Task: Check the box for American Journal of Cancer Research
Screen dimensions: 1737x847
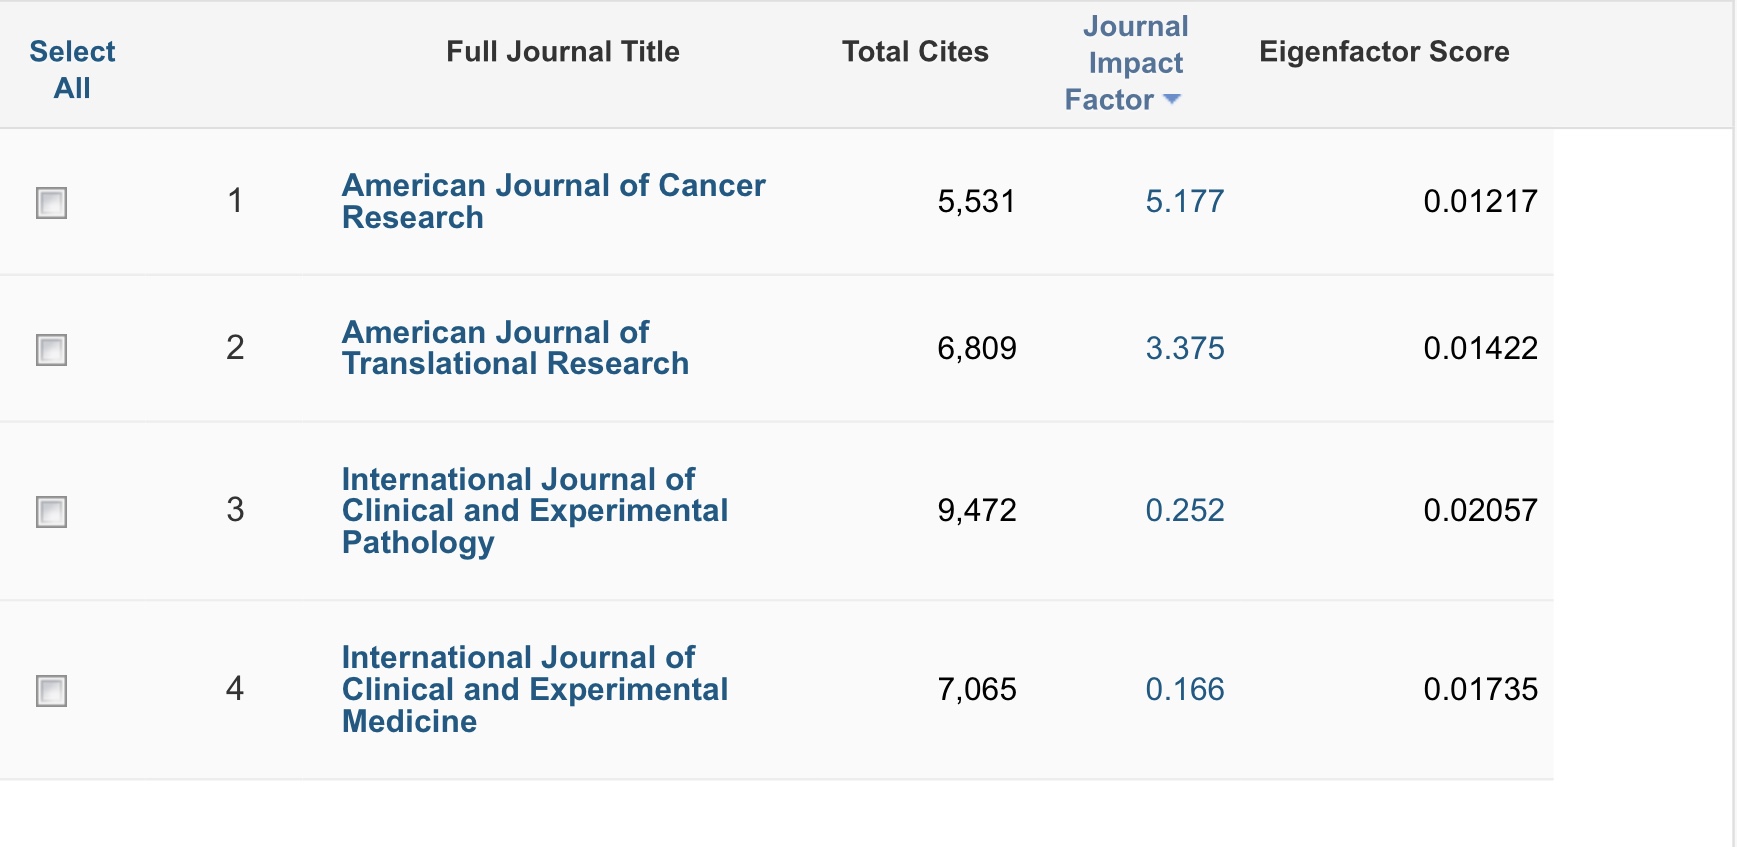Action: pyautogui.click(x=51, y=203)
